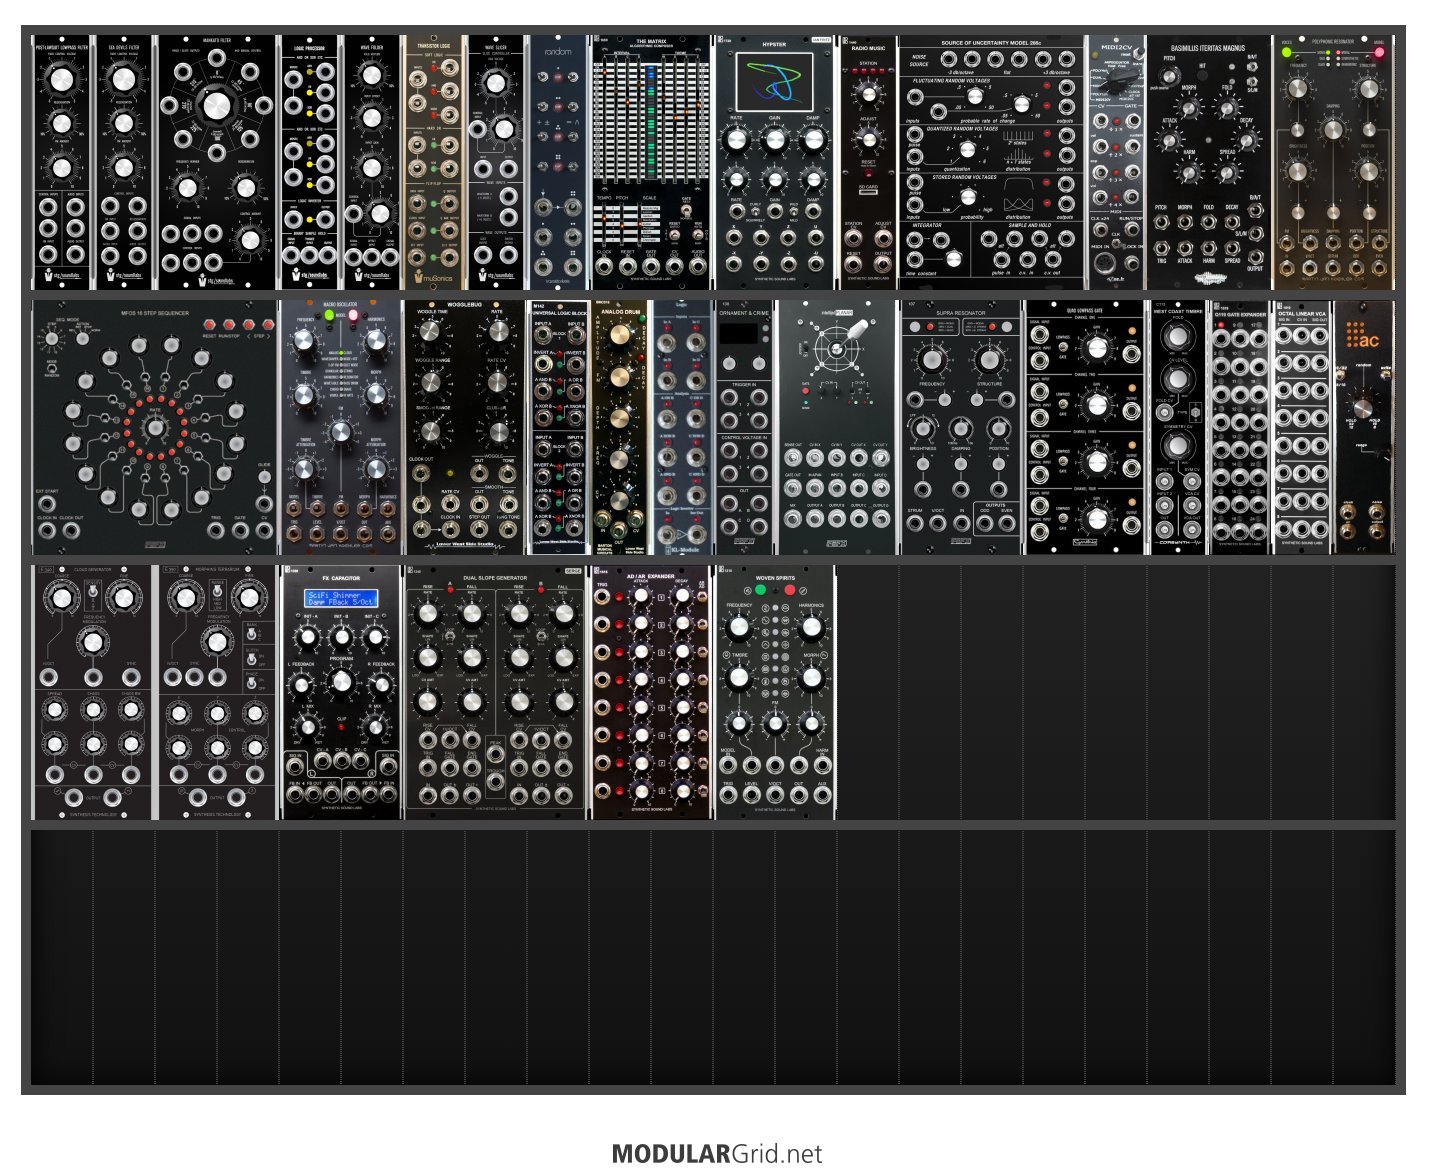Click the Post-Lawsuit Lowpass Filter top knob

coord(61,77)
